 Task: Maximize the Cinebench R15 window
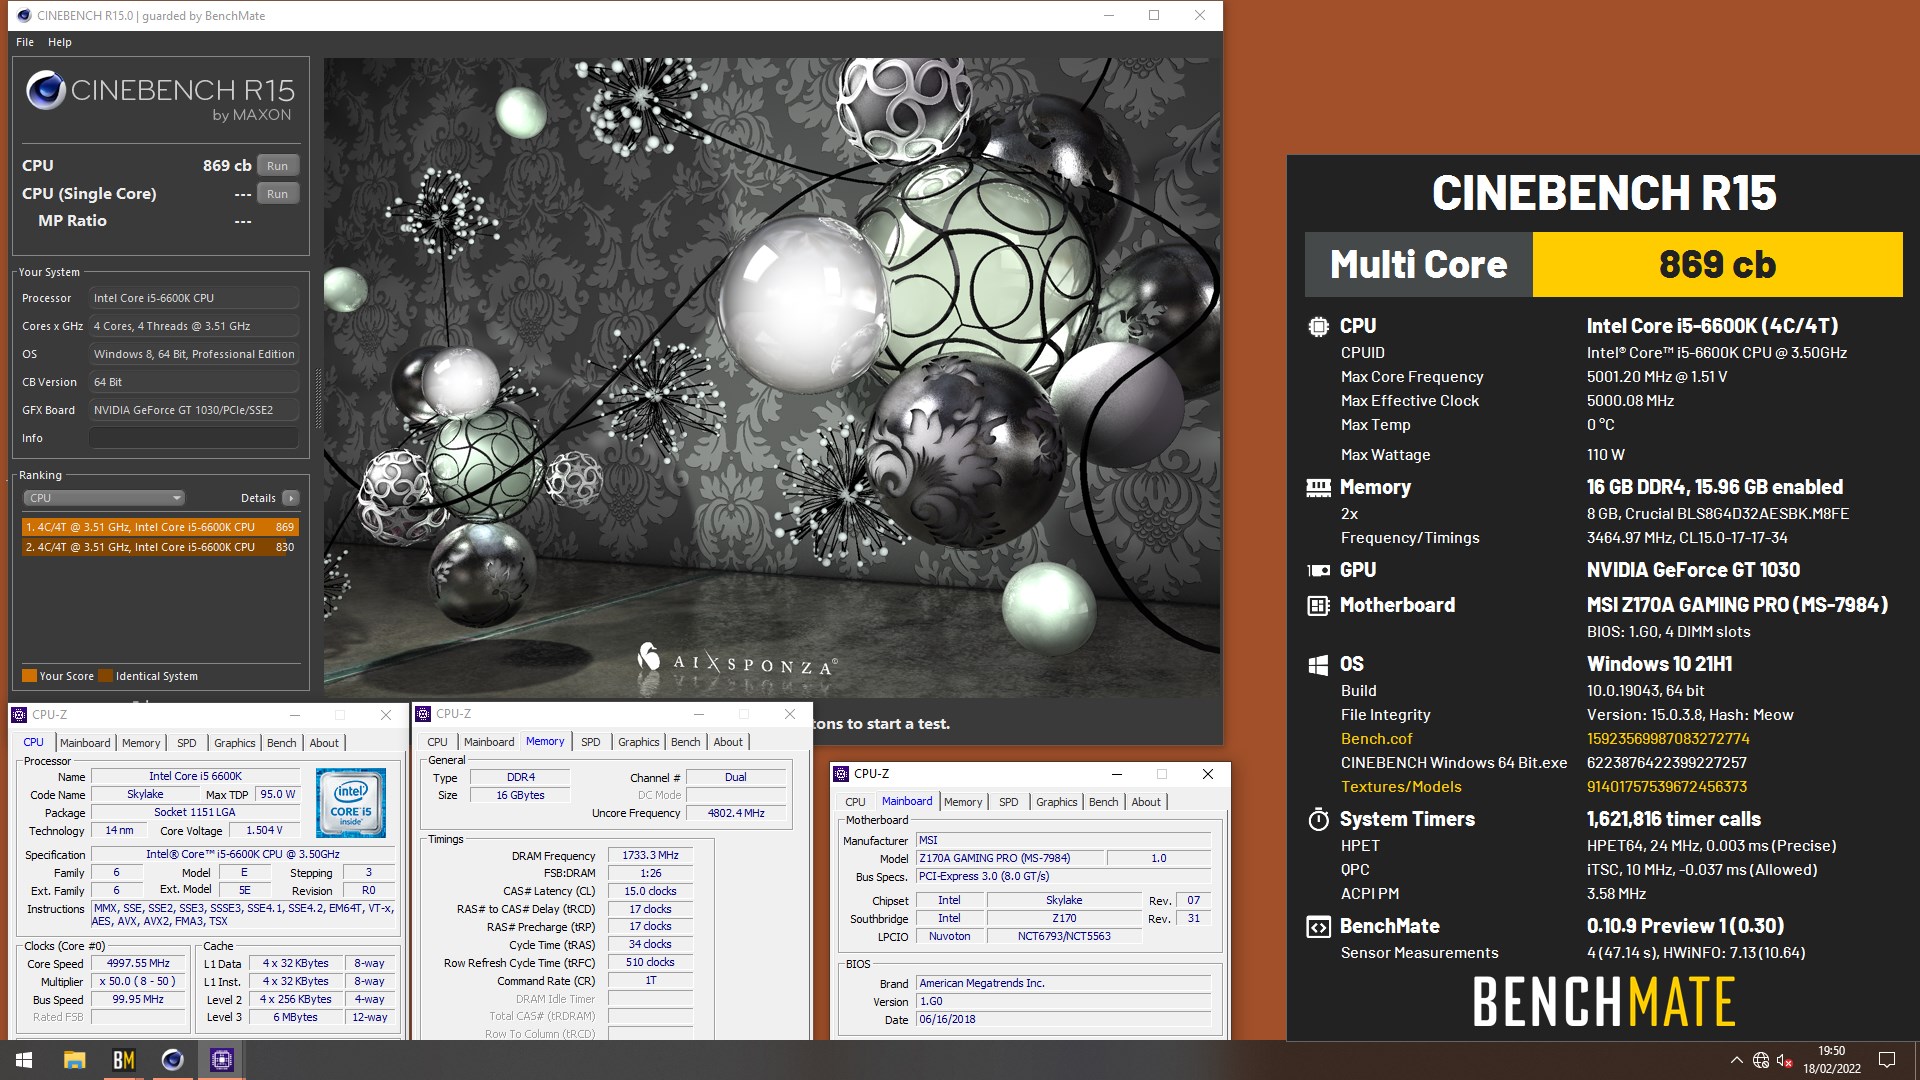[x=1154, y=15]
